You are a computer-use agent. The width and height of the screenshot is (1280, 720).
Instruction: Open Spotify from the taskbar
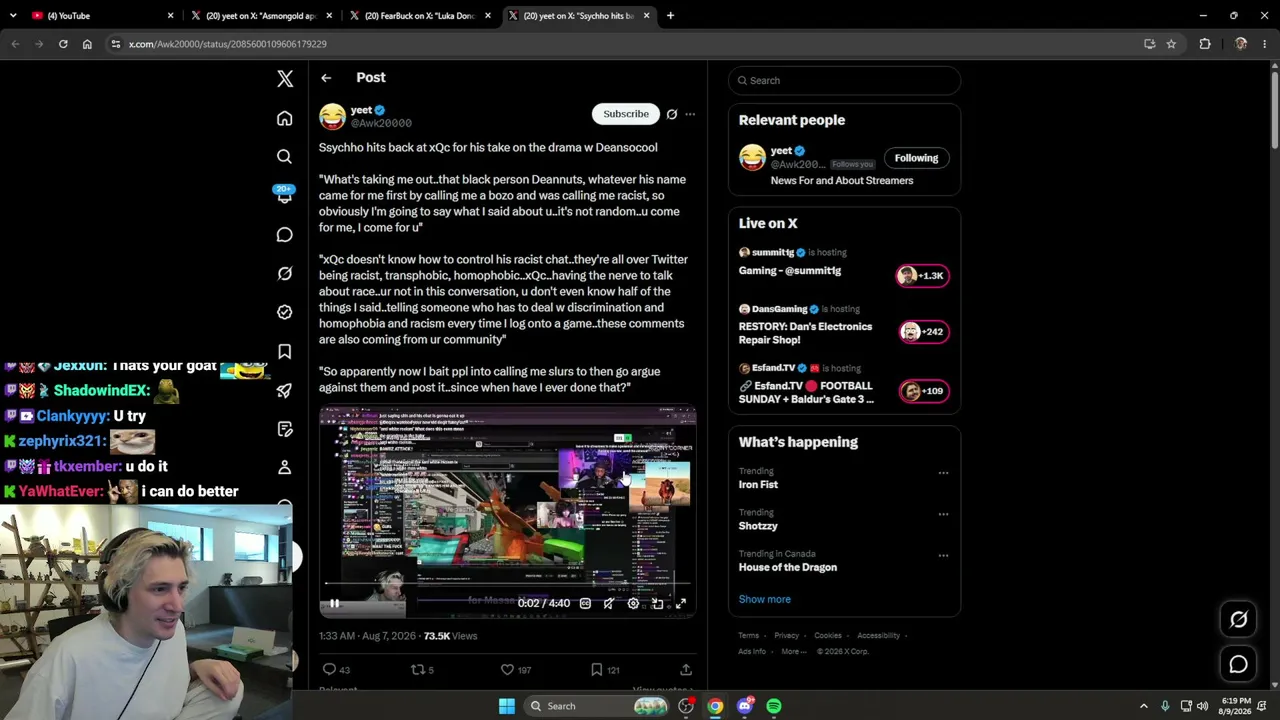click(x=774, y=706)
